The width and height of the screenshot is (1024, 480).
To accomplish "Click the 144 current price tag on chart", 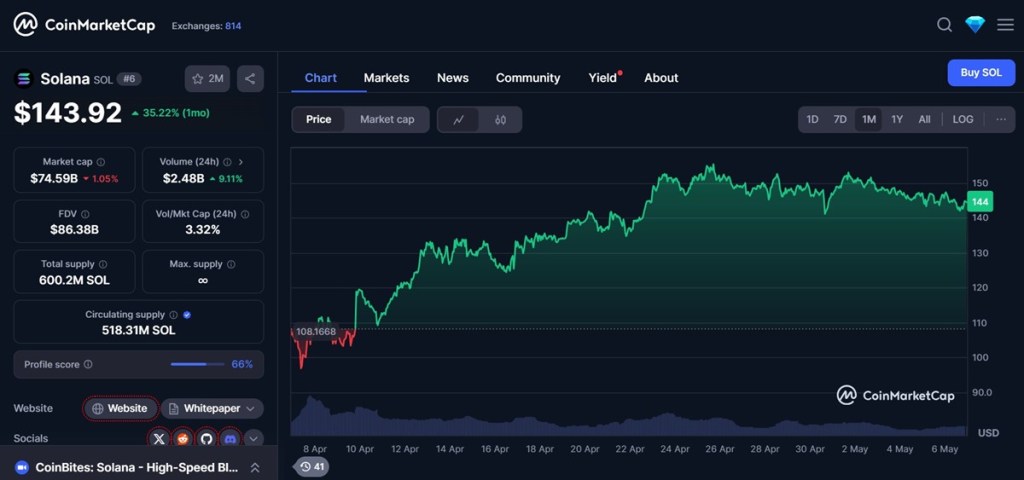I will pyautogui.click(x=980, y=202).
